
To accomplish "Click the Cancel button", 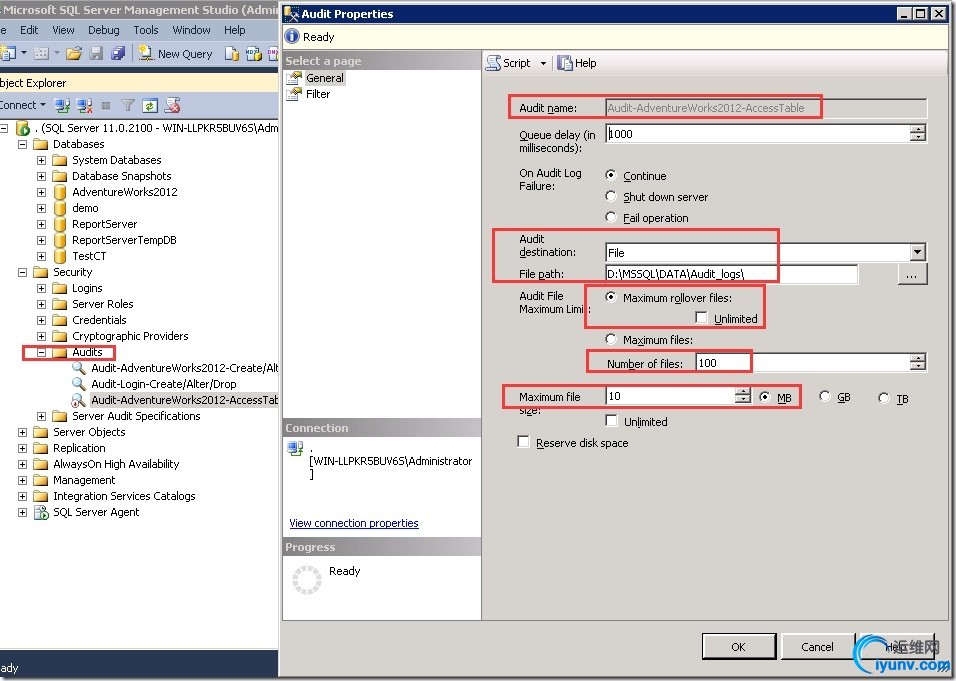I will click(x=817, y=646).
